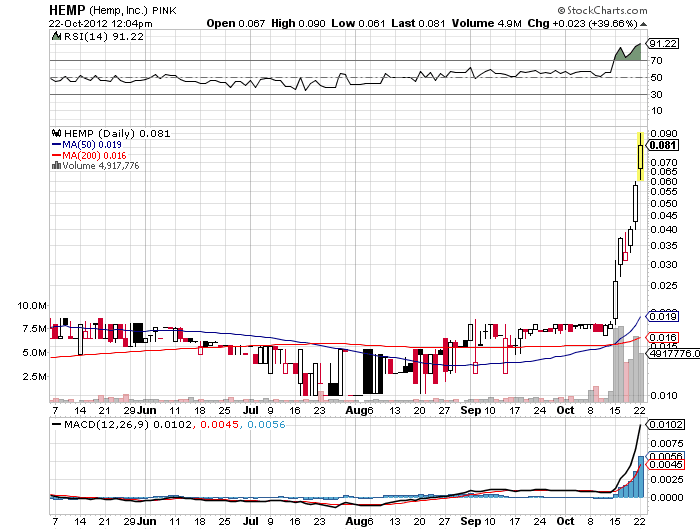Click the PINK exchange label
The image size is (700, 530).
coord(165,11)
